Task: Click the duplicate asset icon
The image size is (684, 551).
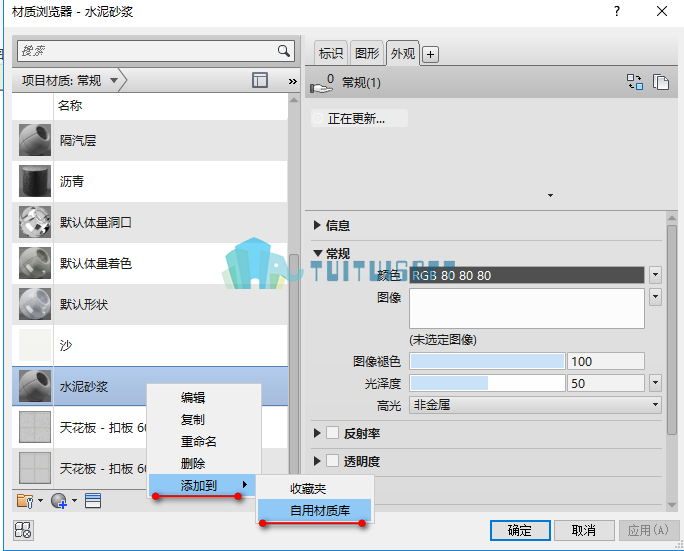Action: coord(660,82)
